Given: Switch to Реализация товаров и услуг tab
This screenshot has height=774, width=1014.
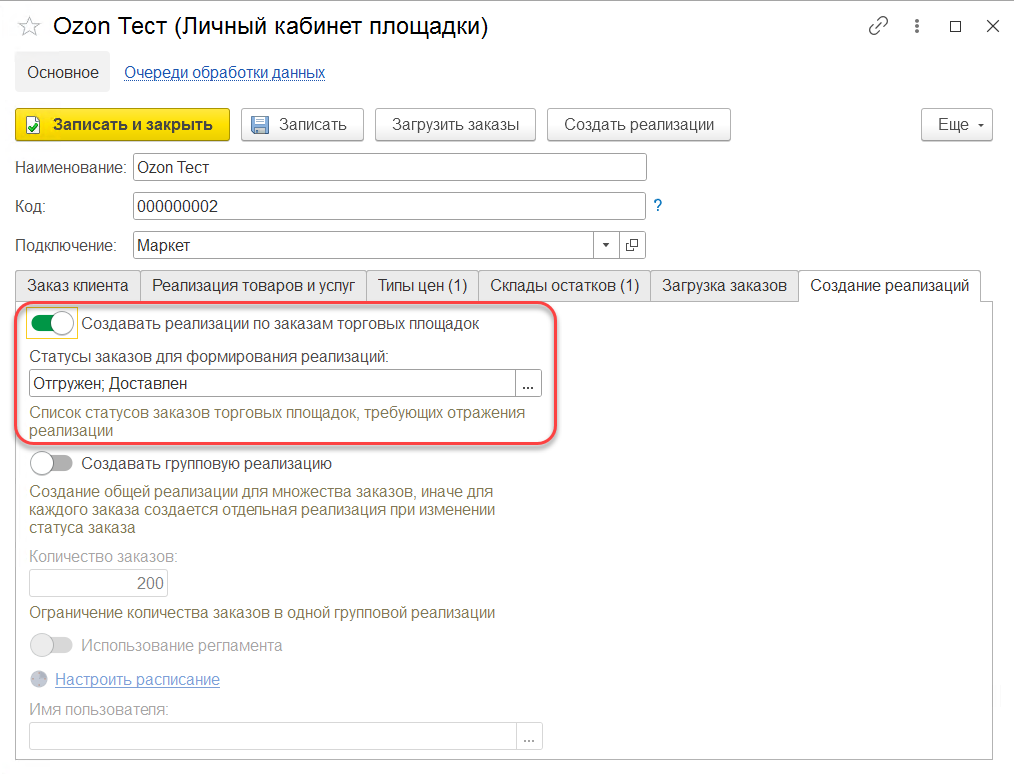Looking at the screenshot, I should click(254, 286).
